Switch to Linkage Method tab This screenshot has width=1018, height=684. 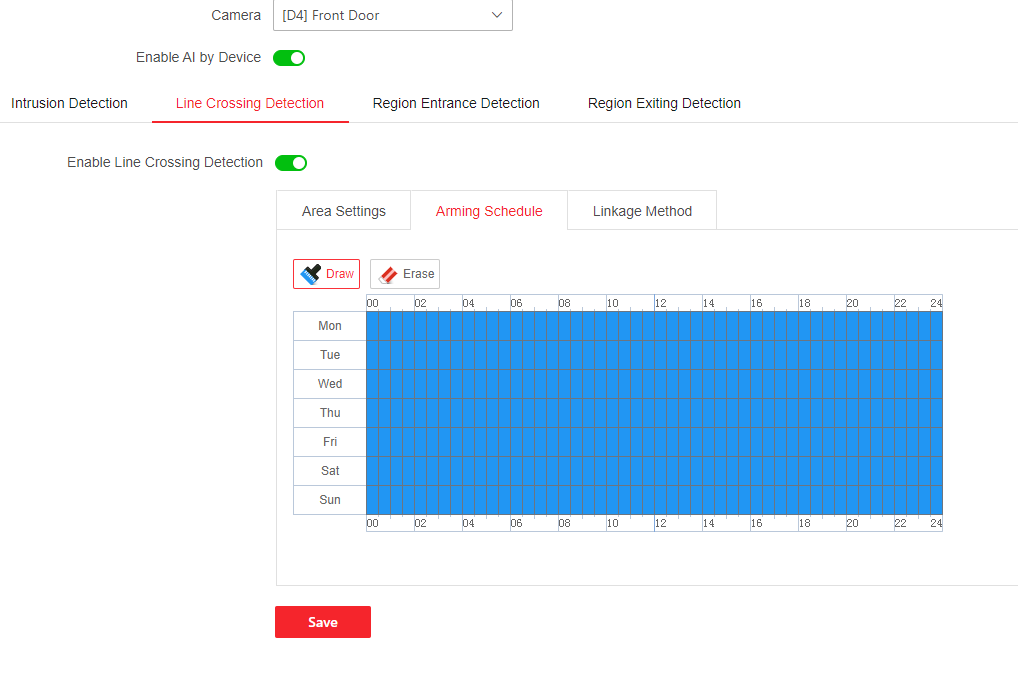tap(642, 211)
